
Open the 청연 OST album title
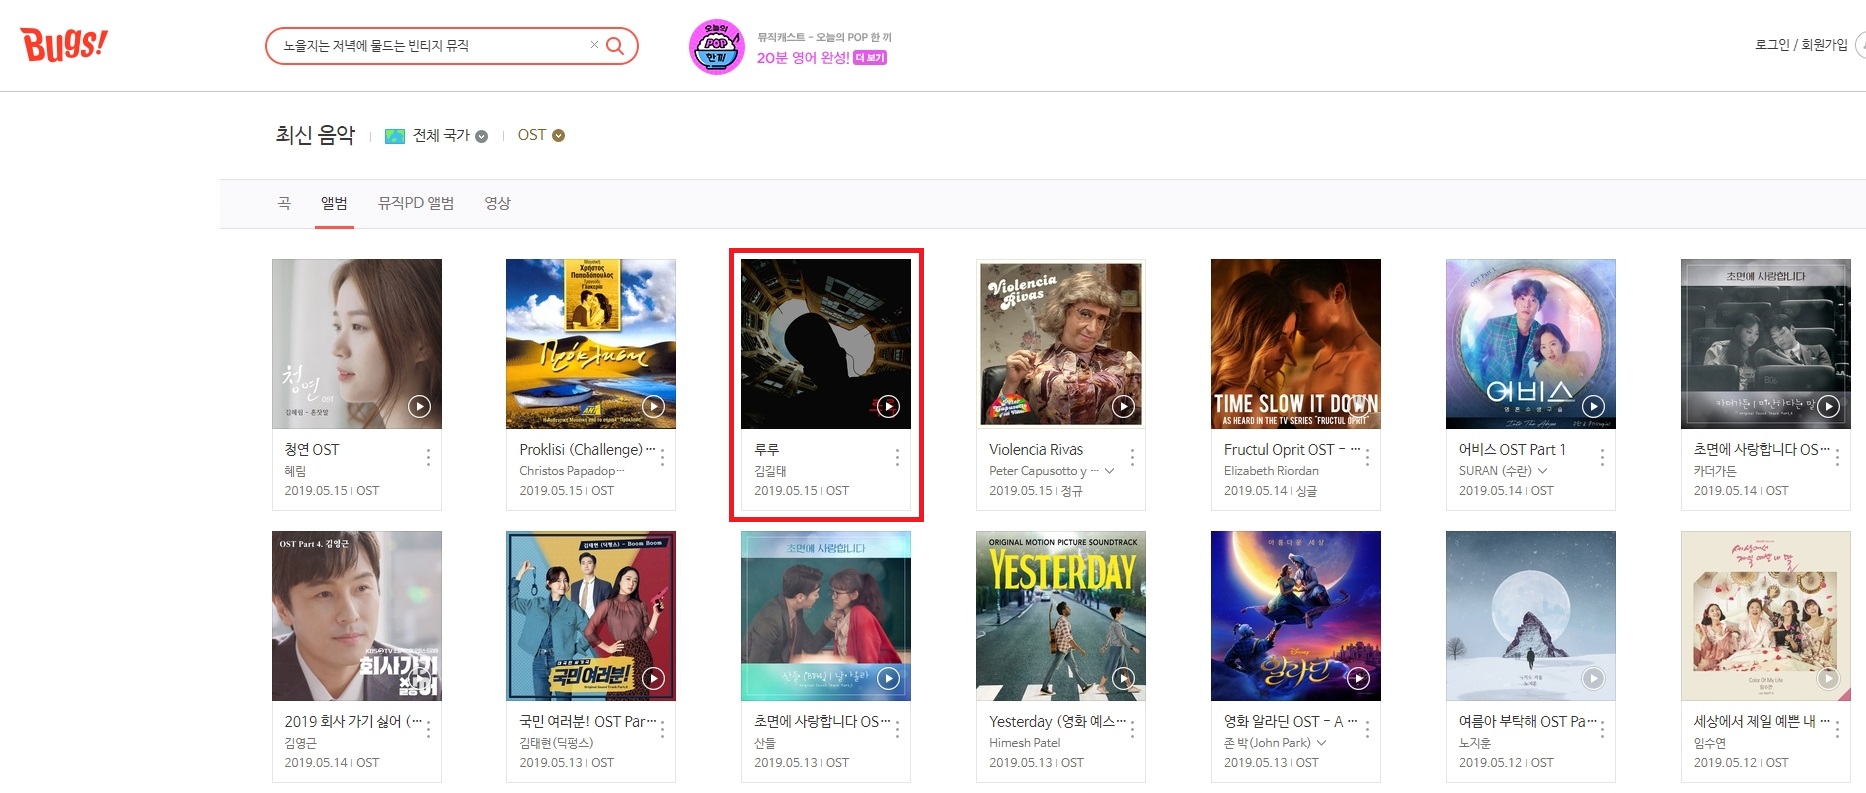312,450
